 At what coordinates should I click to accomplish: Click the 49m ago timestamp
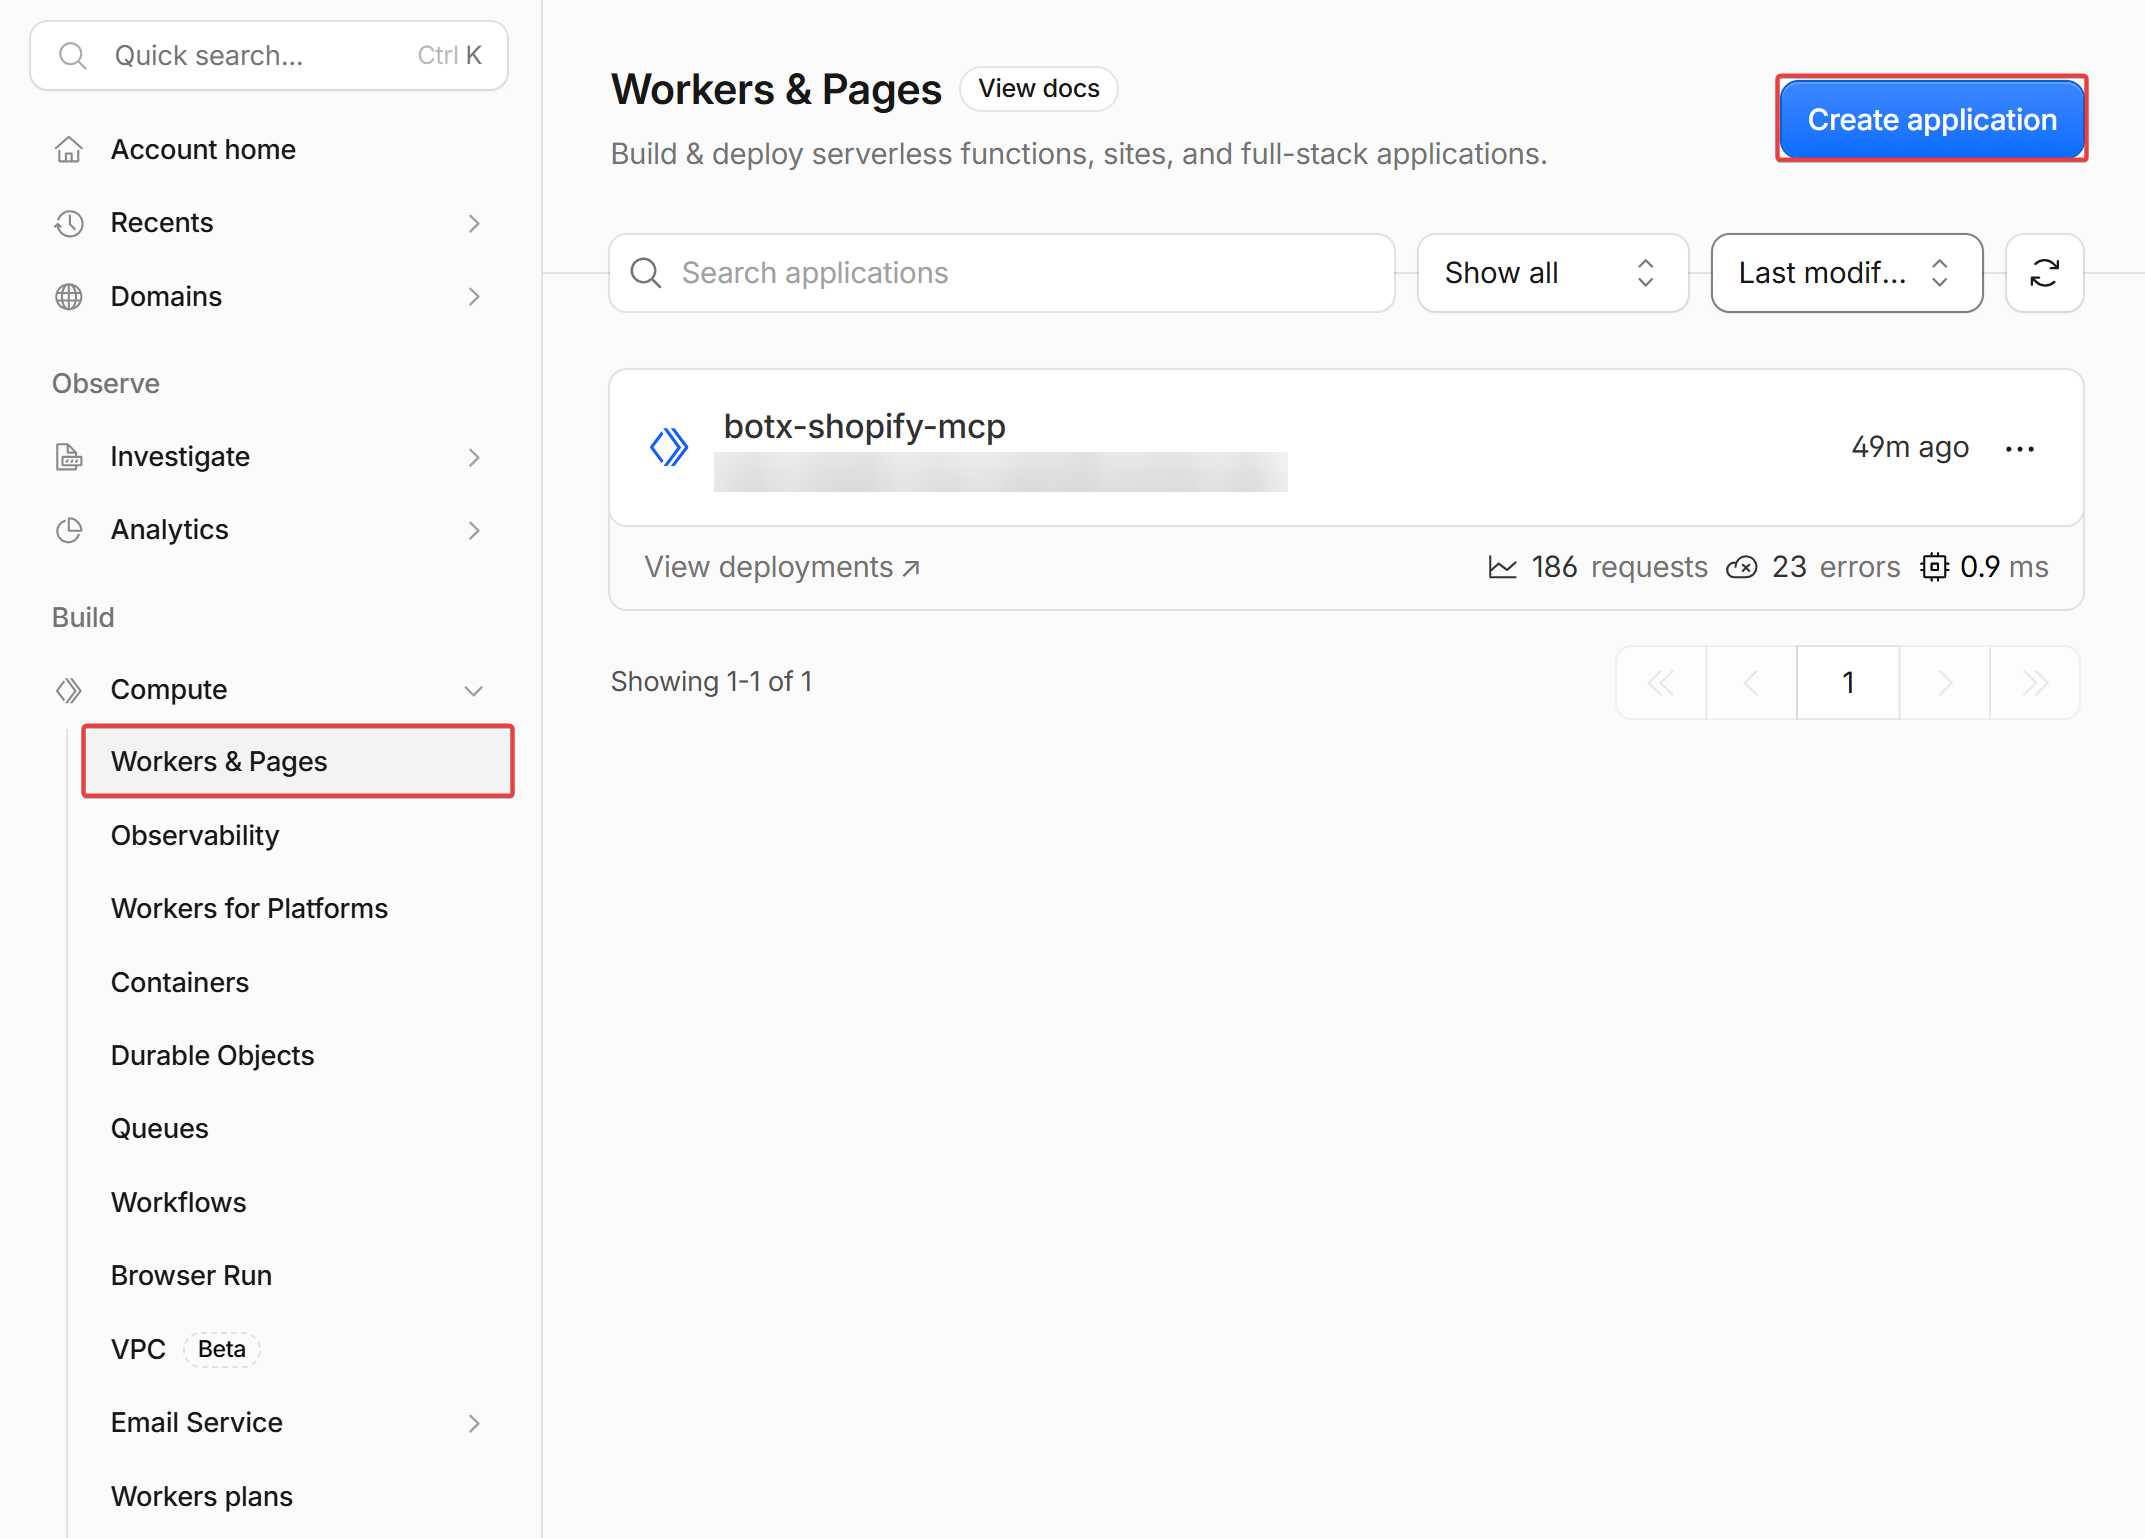pos(1910,447)
